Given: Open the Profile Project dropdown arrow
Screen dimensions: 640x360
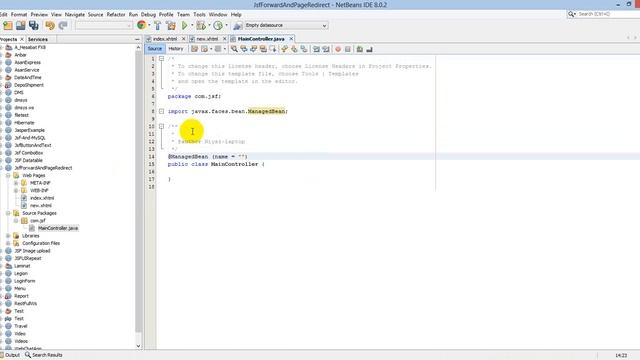Looking at the screenshot, I should click(226, 25).
